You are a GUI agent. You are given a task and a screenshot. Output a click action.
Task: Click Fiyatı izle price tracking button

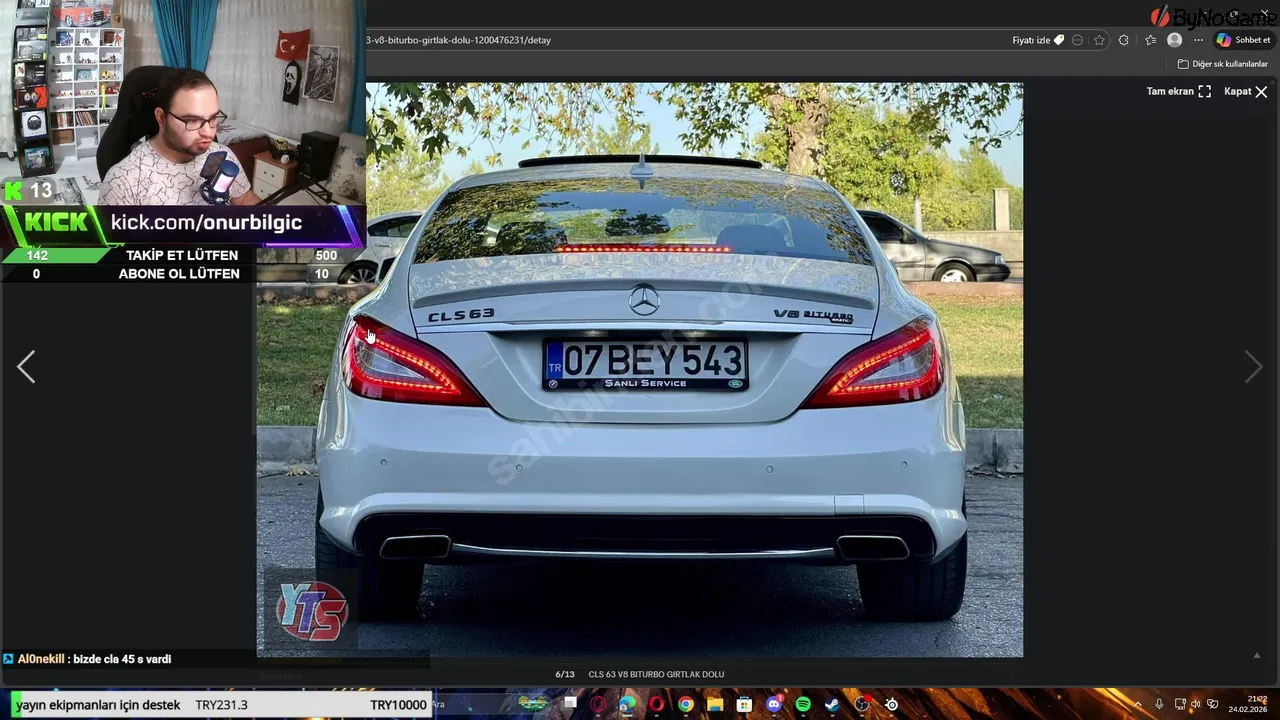(1038, 40)
